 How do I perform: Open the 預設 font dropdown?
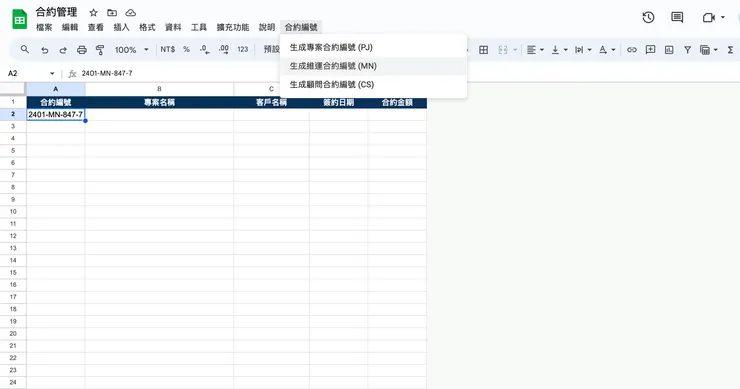271,49
